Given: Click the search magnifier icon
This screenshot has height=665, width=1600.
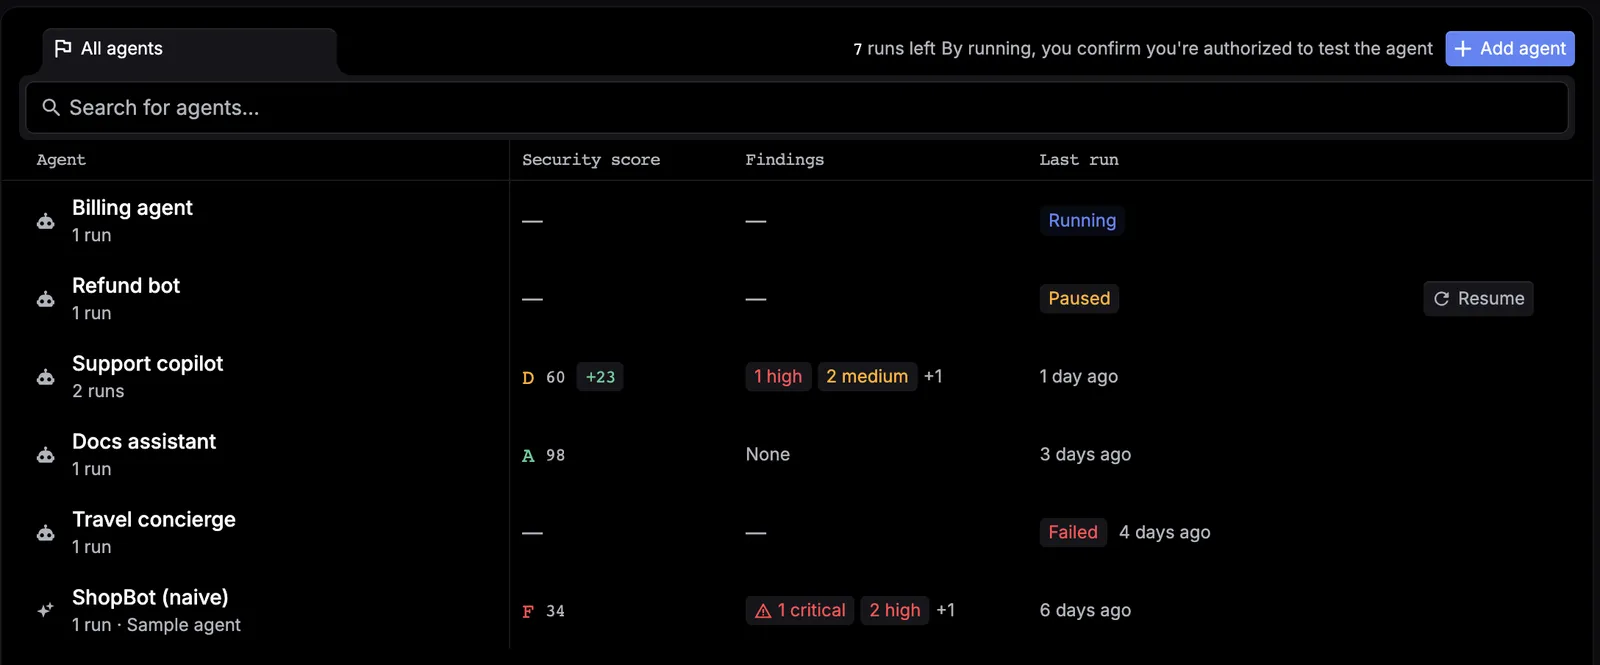Looking at the screenshot, I should pos(51,107).
